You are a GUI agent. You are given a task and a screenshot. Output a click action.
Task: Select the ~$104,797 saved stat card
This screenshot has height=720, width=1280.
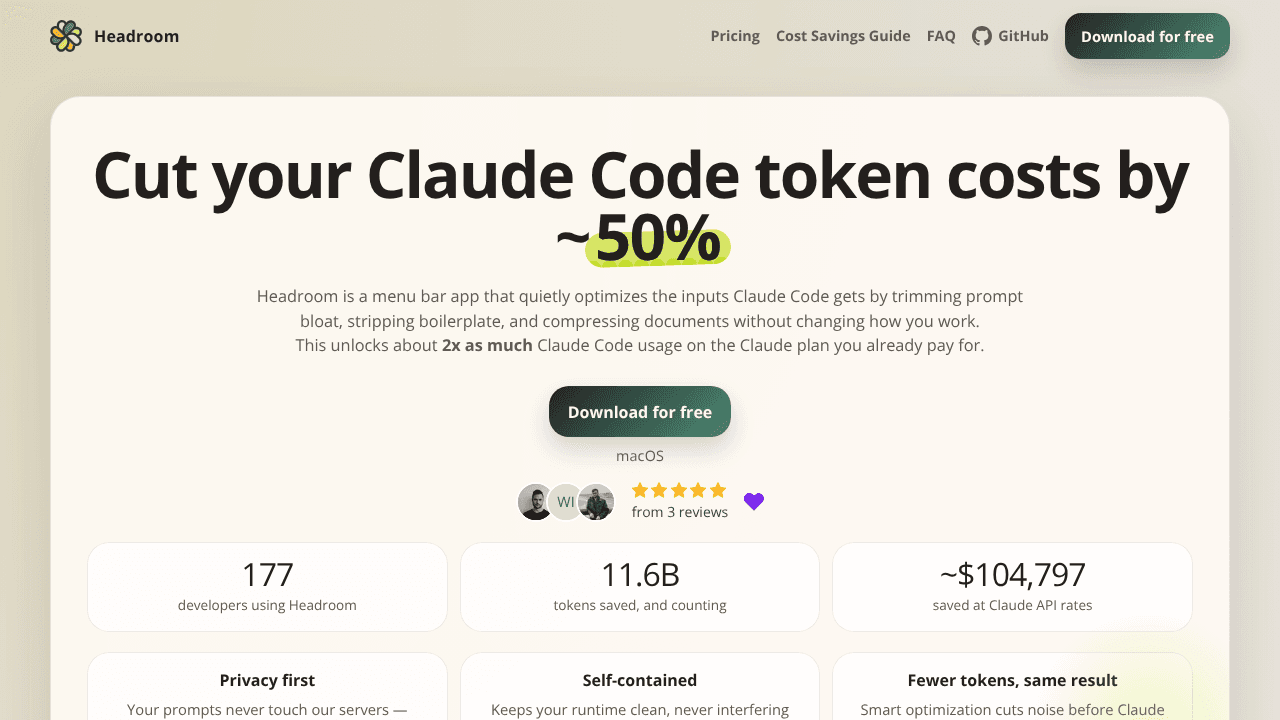click(x=1012, y=587)
